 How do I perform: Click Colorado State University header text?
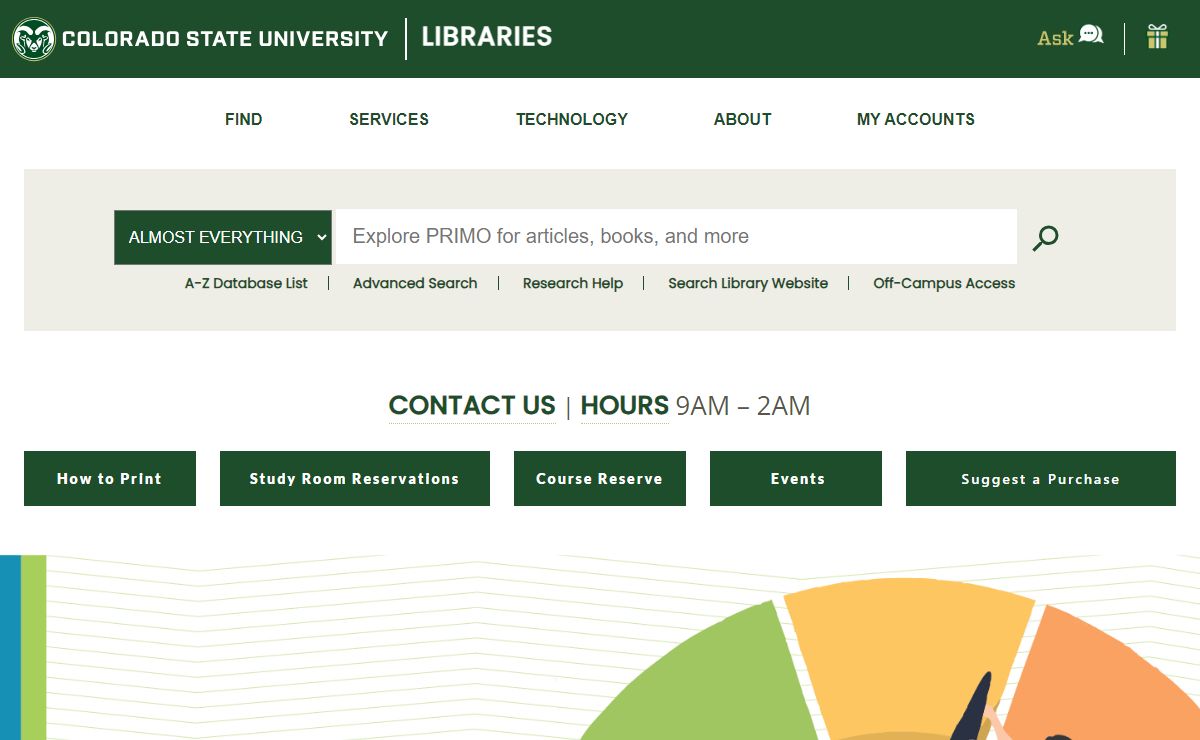pyautogui.click(x=225, y=39)
